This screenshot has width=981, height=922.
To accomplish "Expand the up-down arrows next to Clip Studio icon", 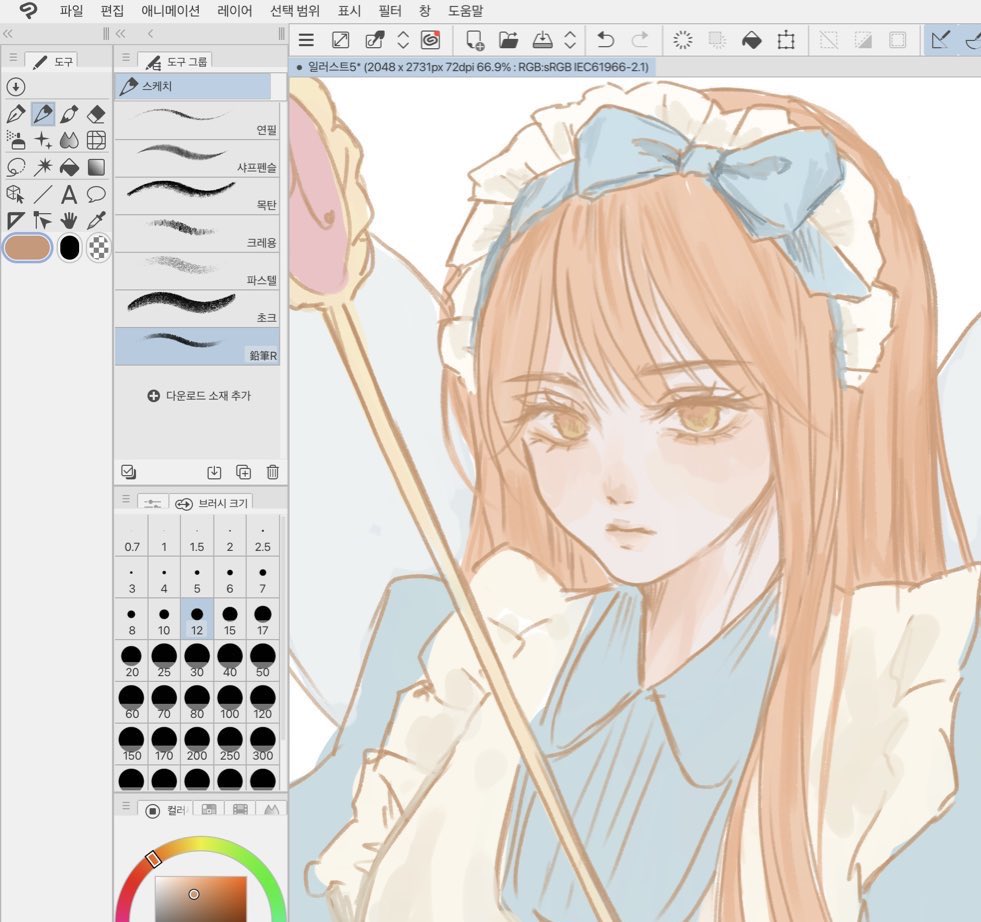I will tap(403, 40).
